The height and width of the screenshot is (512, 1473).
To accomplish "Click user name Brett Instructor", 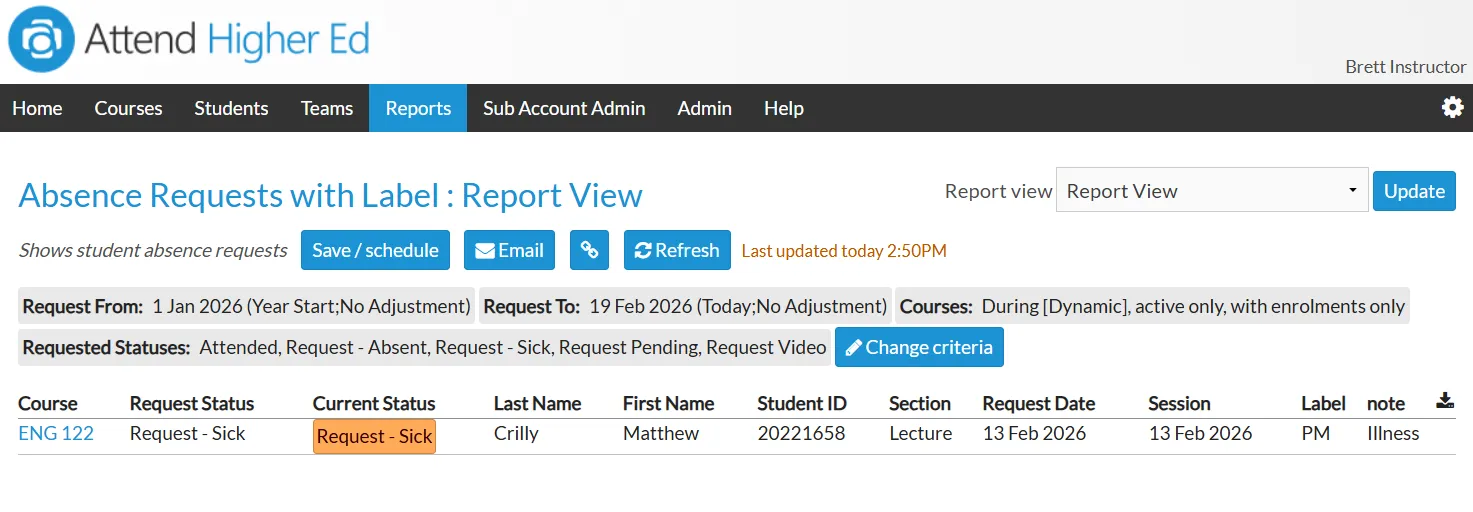I will click(1405, 67).
